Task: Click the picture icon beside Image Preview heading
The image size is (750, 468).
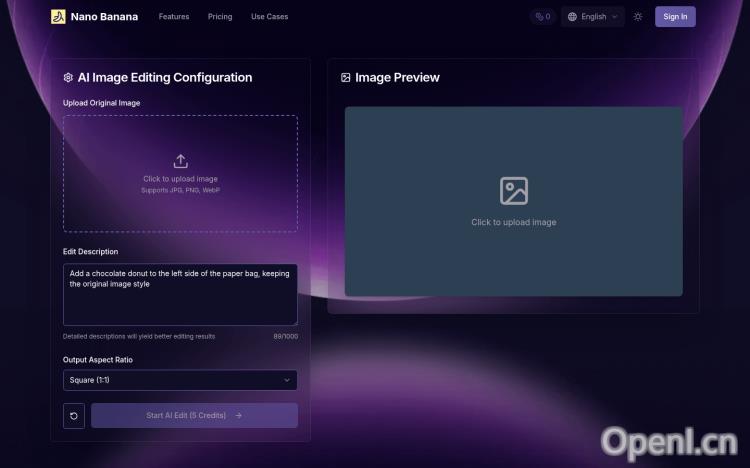Action: click(x=346, y=78)
